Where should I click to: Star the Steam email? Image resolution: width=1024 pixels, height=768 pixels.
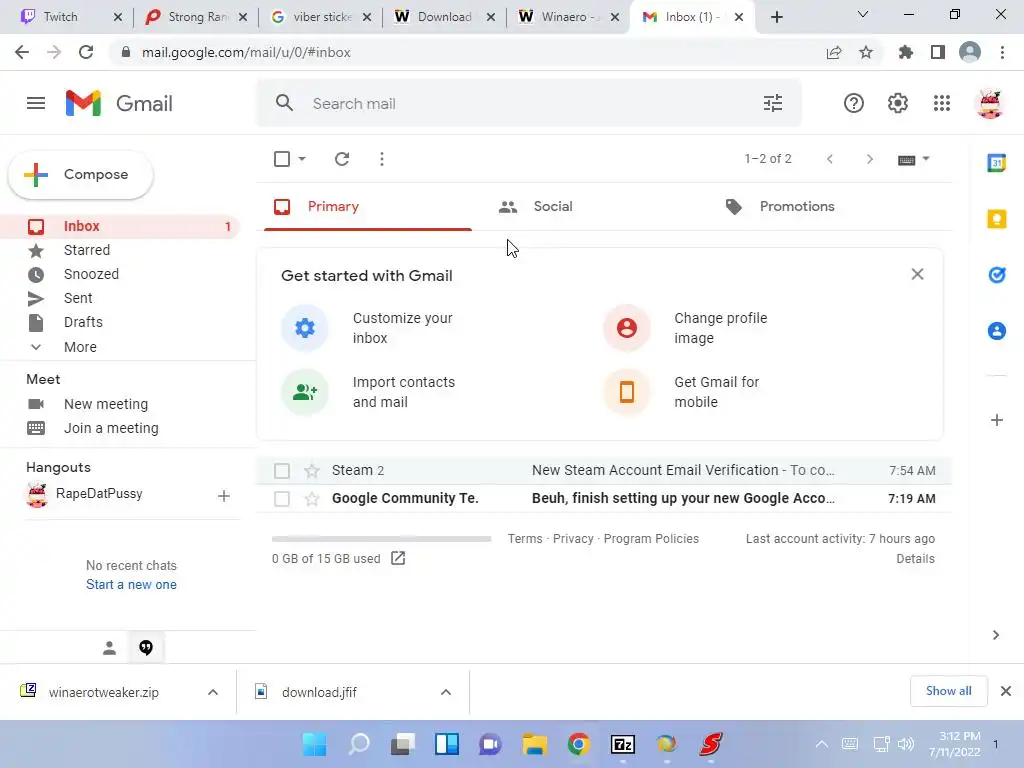point(312,471)
